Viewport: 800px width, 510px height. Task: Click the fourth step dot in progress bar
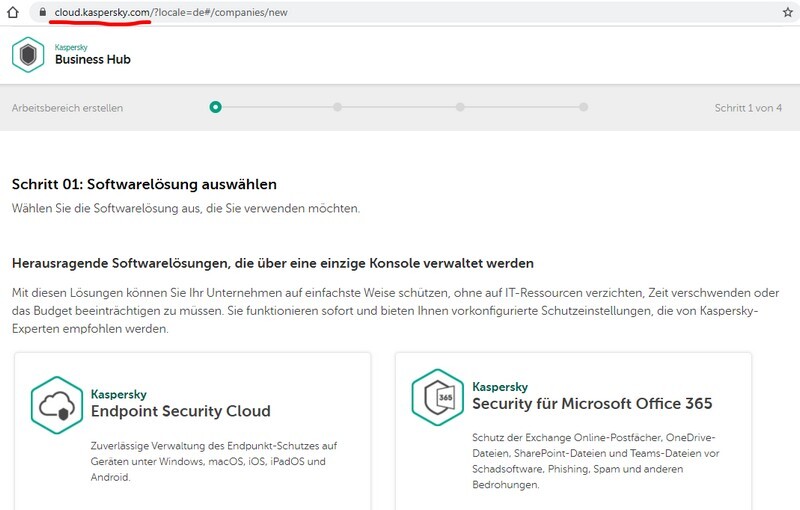pyautogui.click(x=583, y=107)
